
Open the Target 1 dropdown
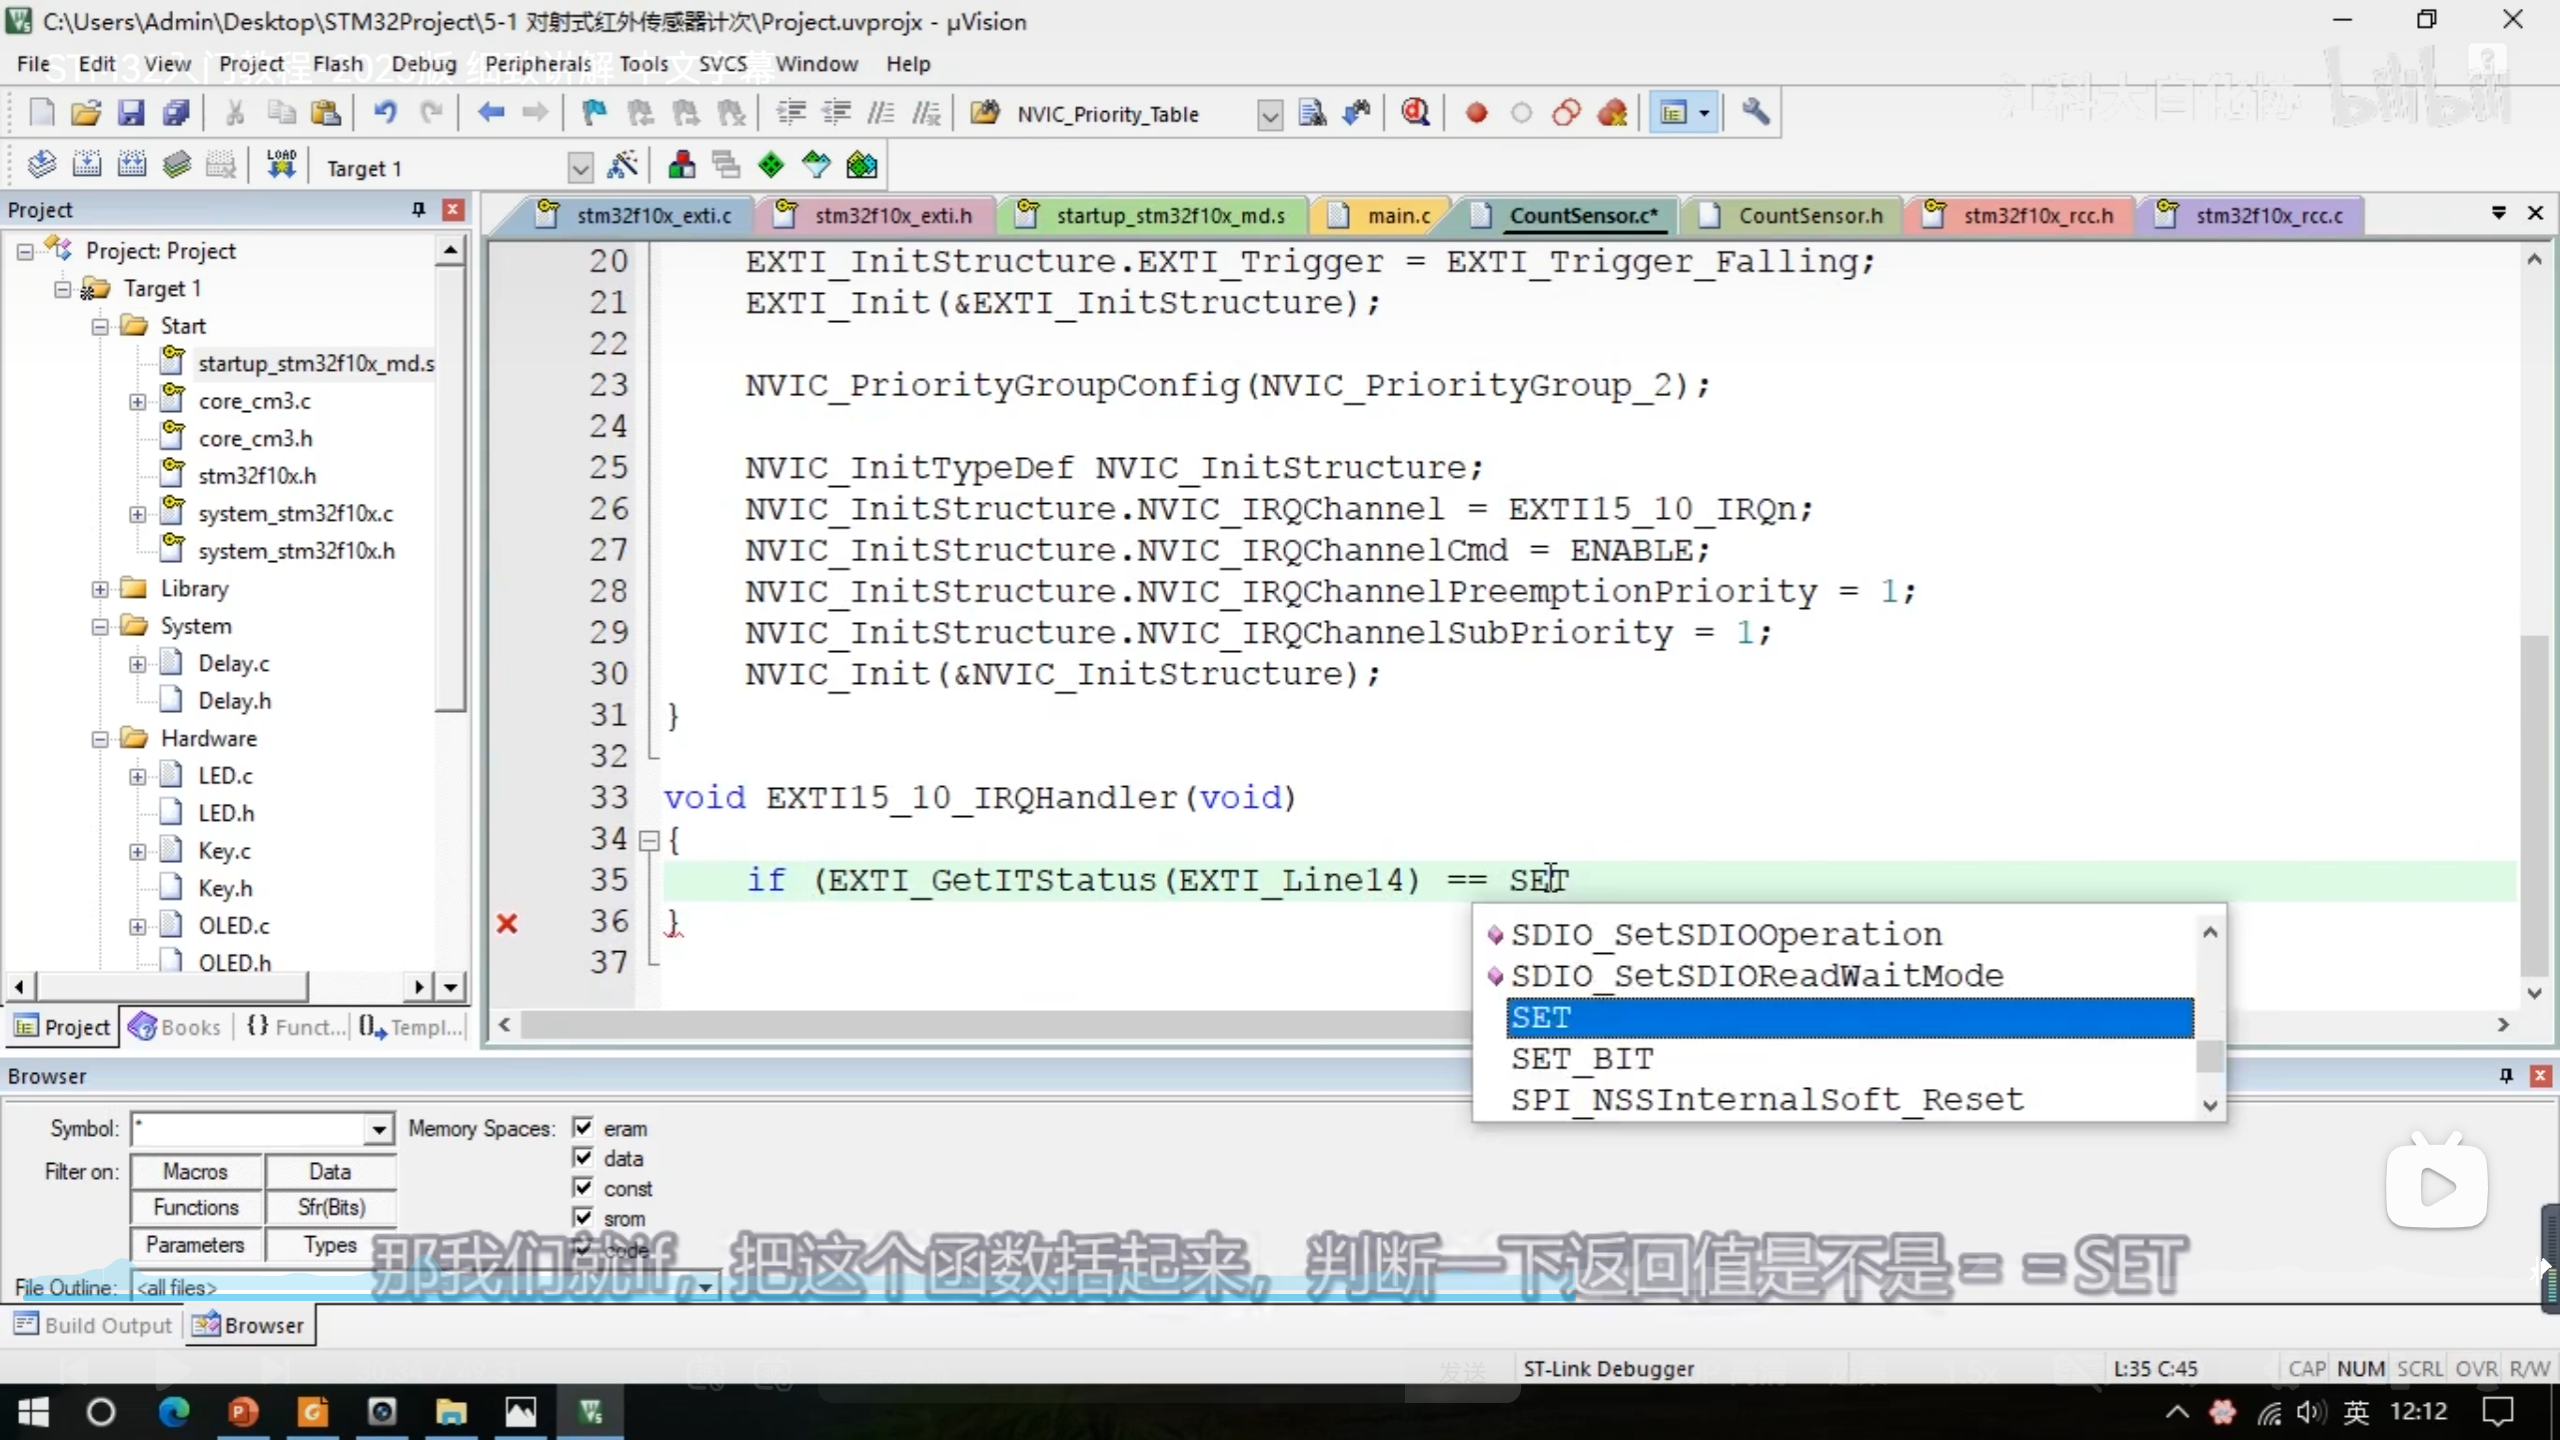580,168
